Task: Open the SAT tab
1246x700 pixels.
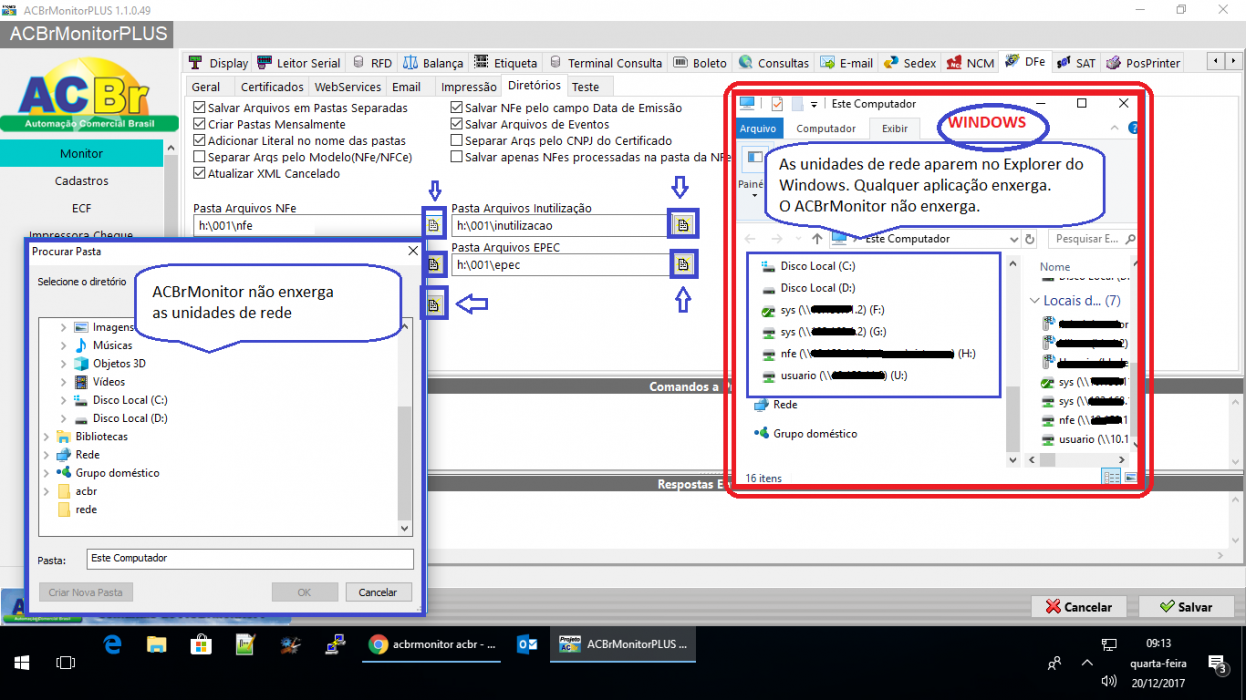Action: [1077, 62]
